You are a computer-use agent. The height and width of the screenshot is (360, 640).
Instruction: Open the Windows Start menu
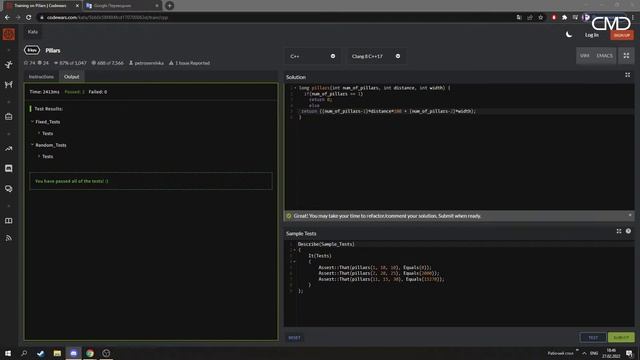point(8,353)
